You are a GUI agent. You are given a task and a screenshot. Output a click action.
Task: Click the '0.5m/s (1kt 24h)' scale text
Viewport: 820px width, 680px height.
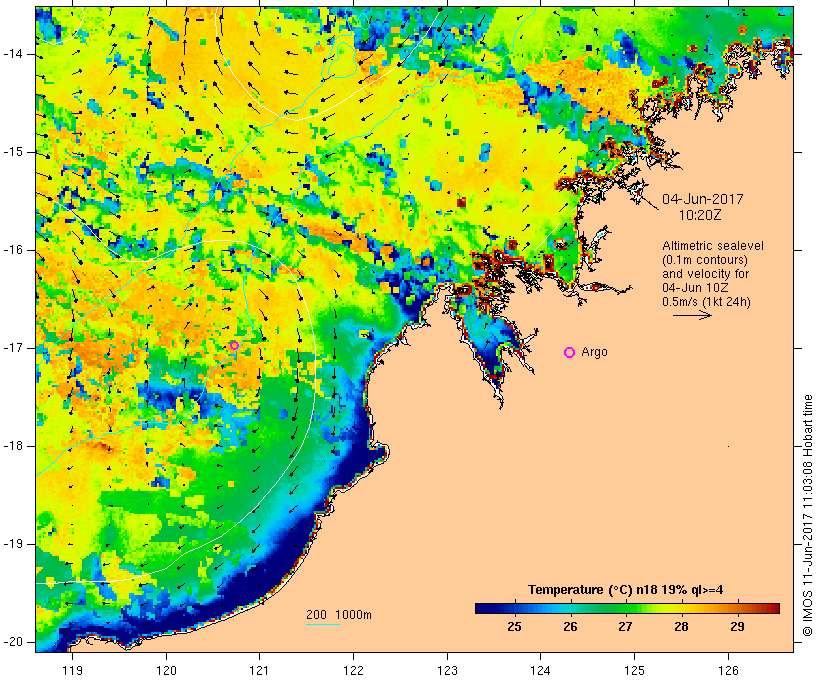[x=706, y=302]
